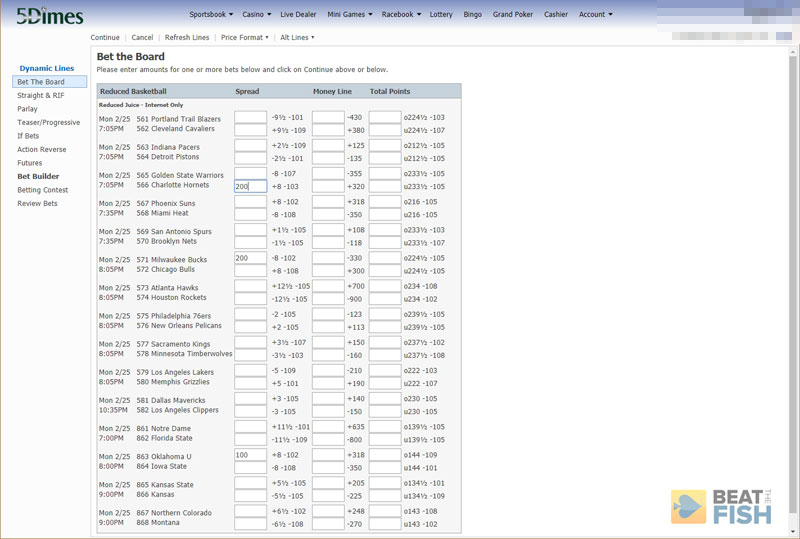Click Houston Rockets spread input
This screenshot has width=800, height=539.
[251, 299]
